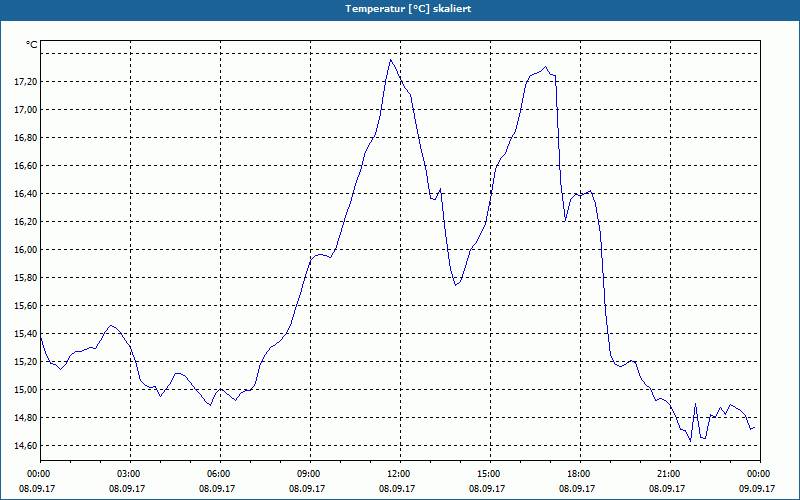Click the 16,80 y-axis label
The height and width of the screenshot is (500, 800).
(28, 138)
